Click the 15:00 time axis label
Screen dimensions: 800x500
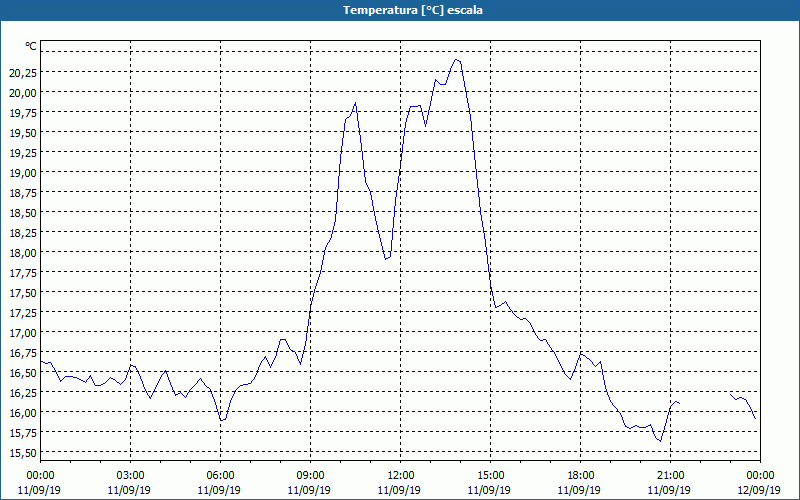[x=490, y=476]
